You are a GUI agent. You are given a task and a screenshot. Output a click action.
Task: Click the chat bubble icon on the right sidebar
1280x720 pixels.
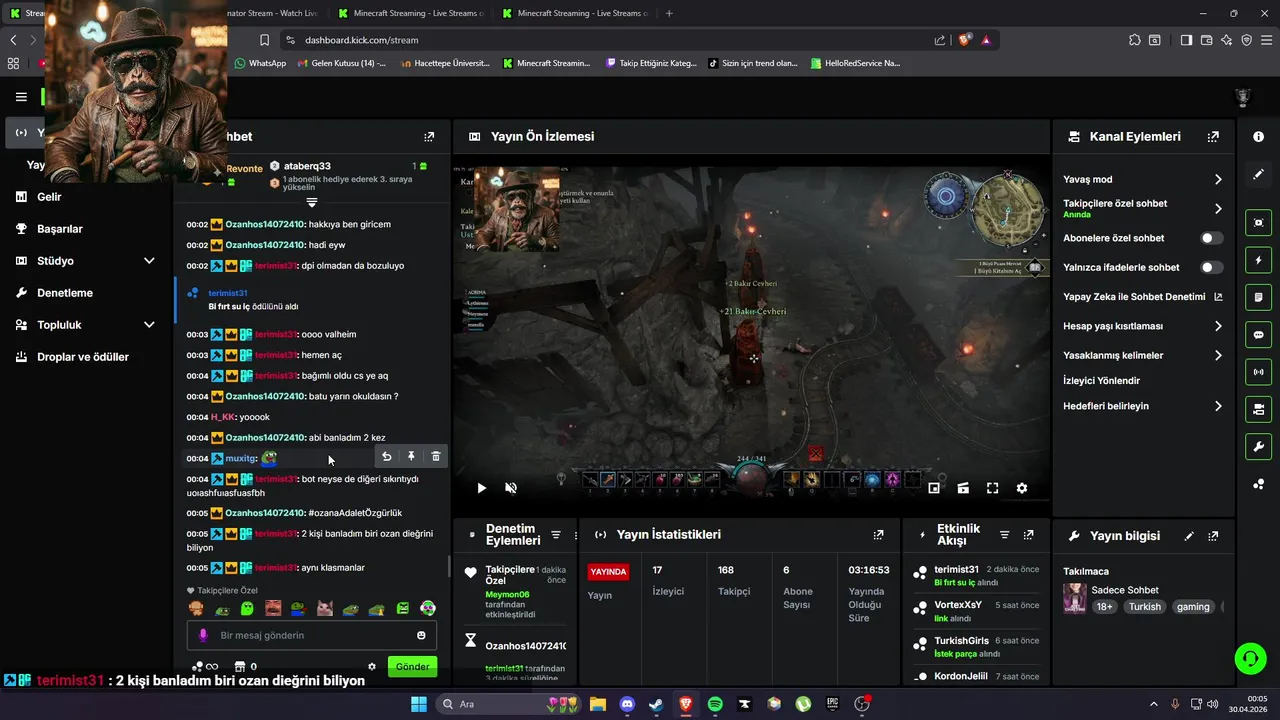tap(1258, 335)
